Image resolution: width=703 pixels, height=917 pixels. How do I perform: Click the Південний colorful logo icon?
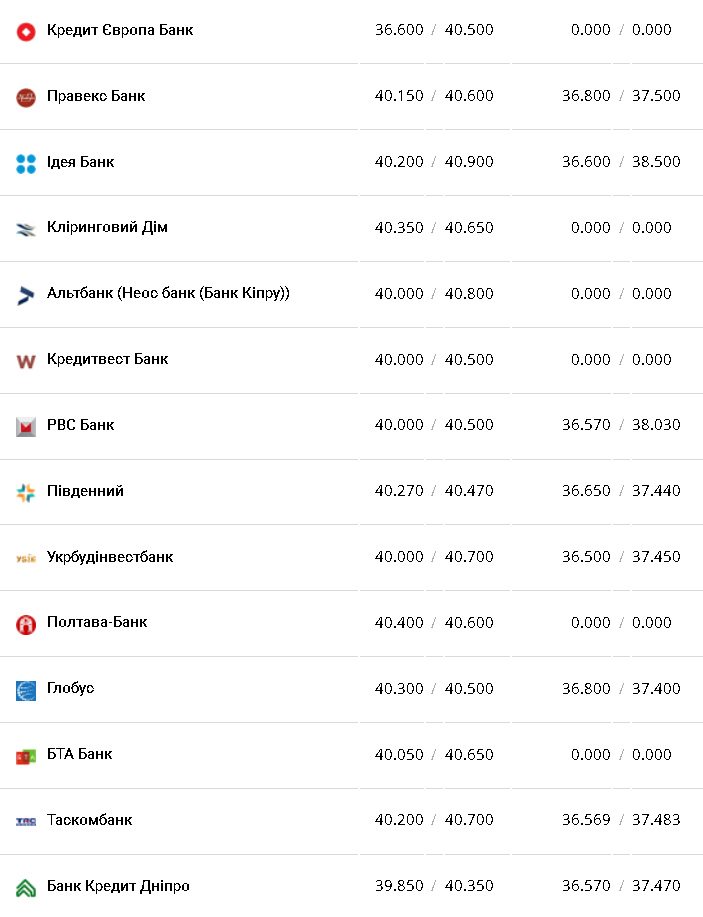click(26, 492)
